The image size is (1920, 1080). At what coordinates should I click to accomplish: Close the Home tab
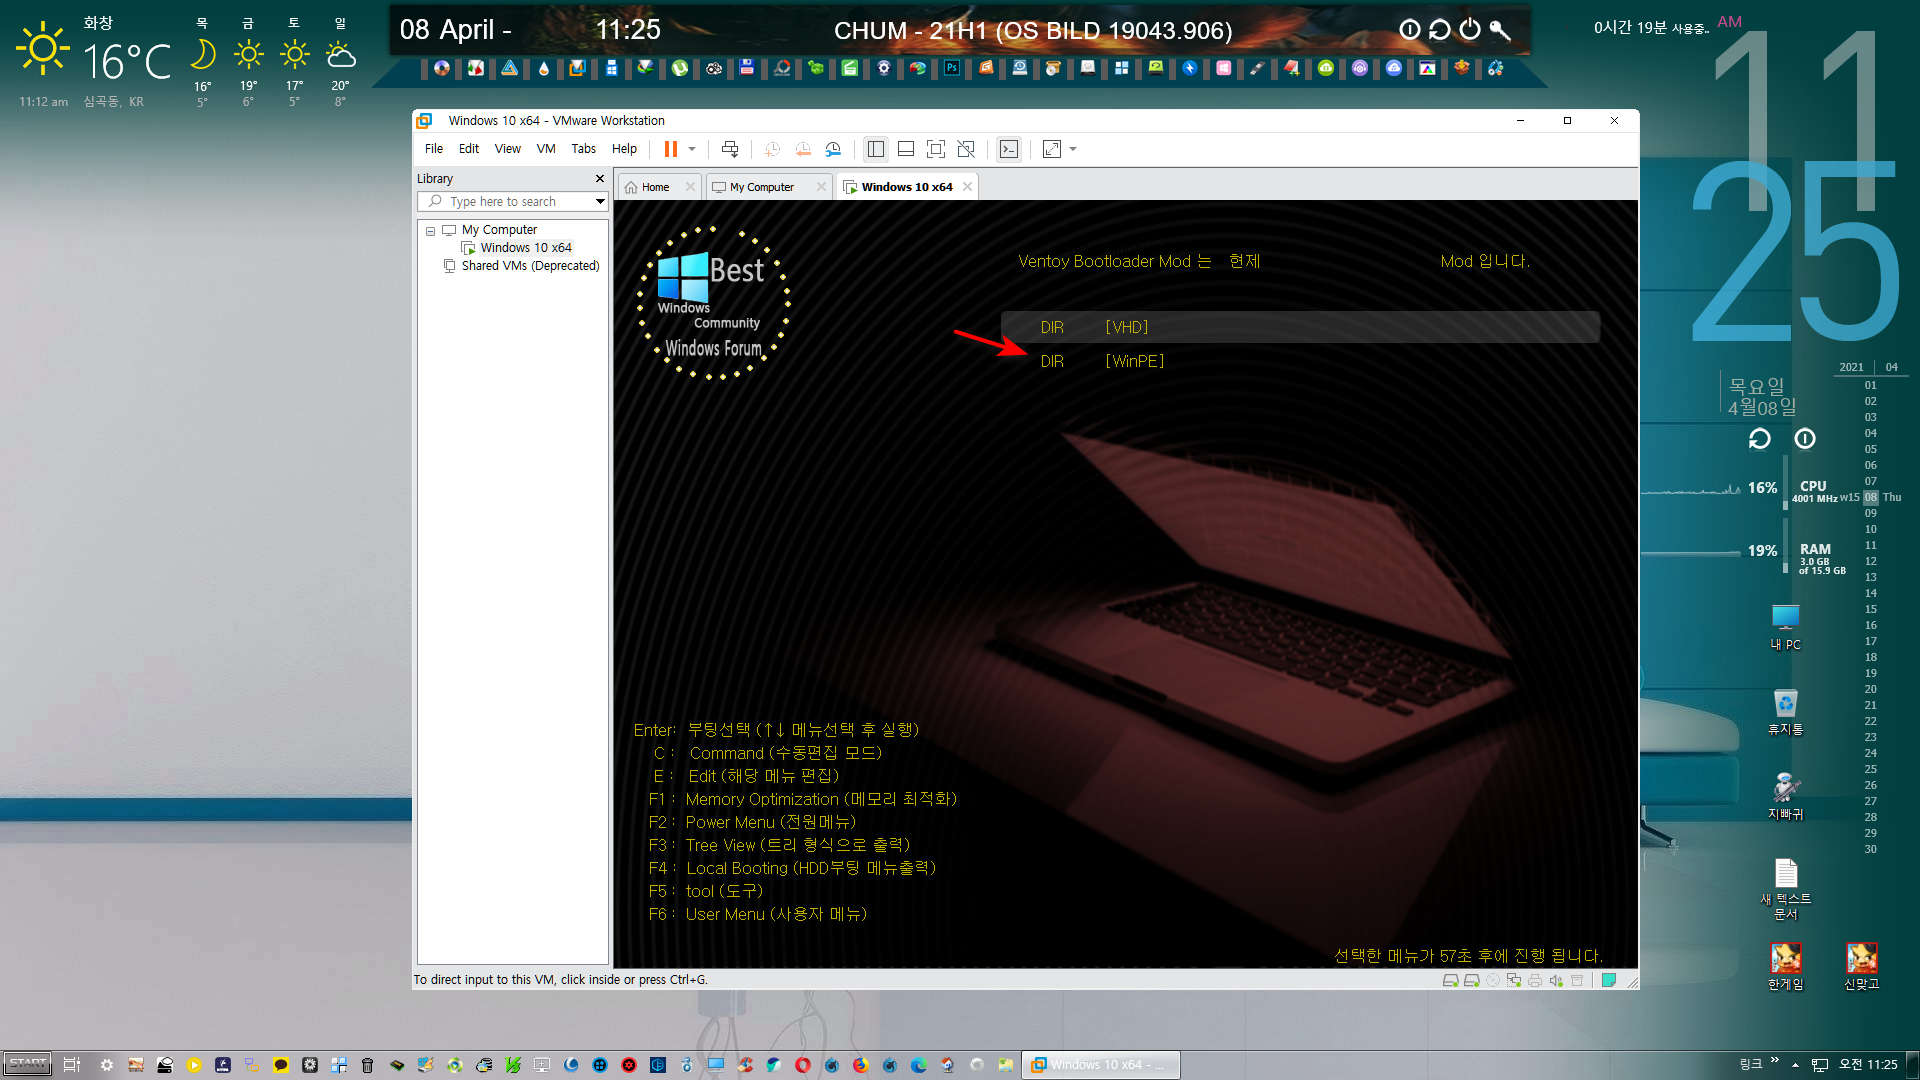coord(690,187)
